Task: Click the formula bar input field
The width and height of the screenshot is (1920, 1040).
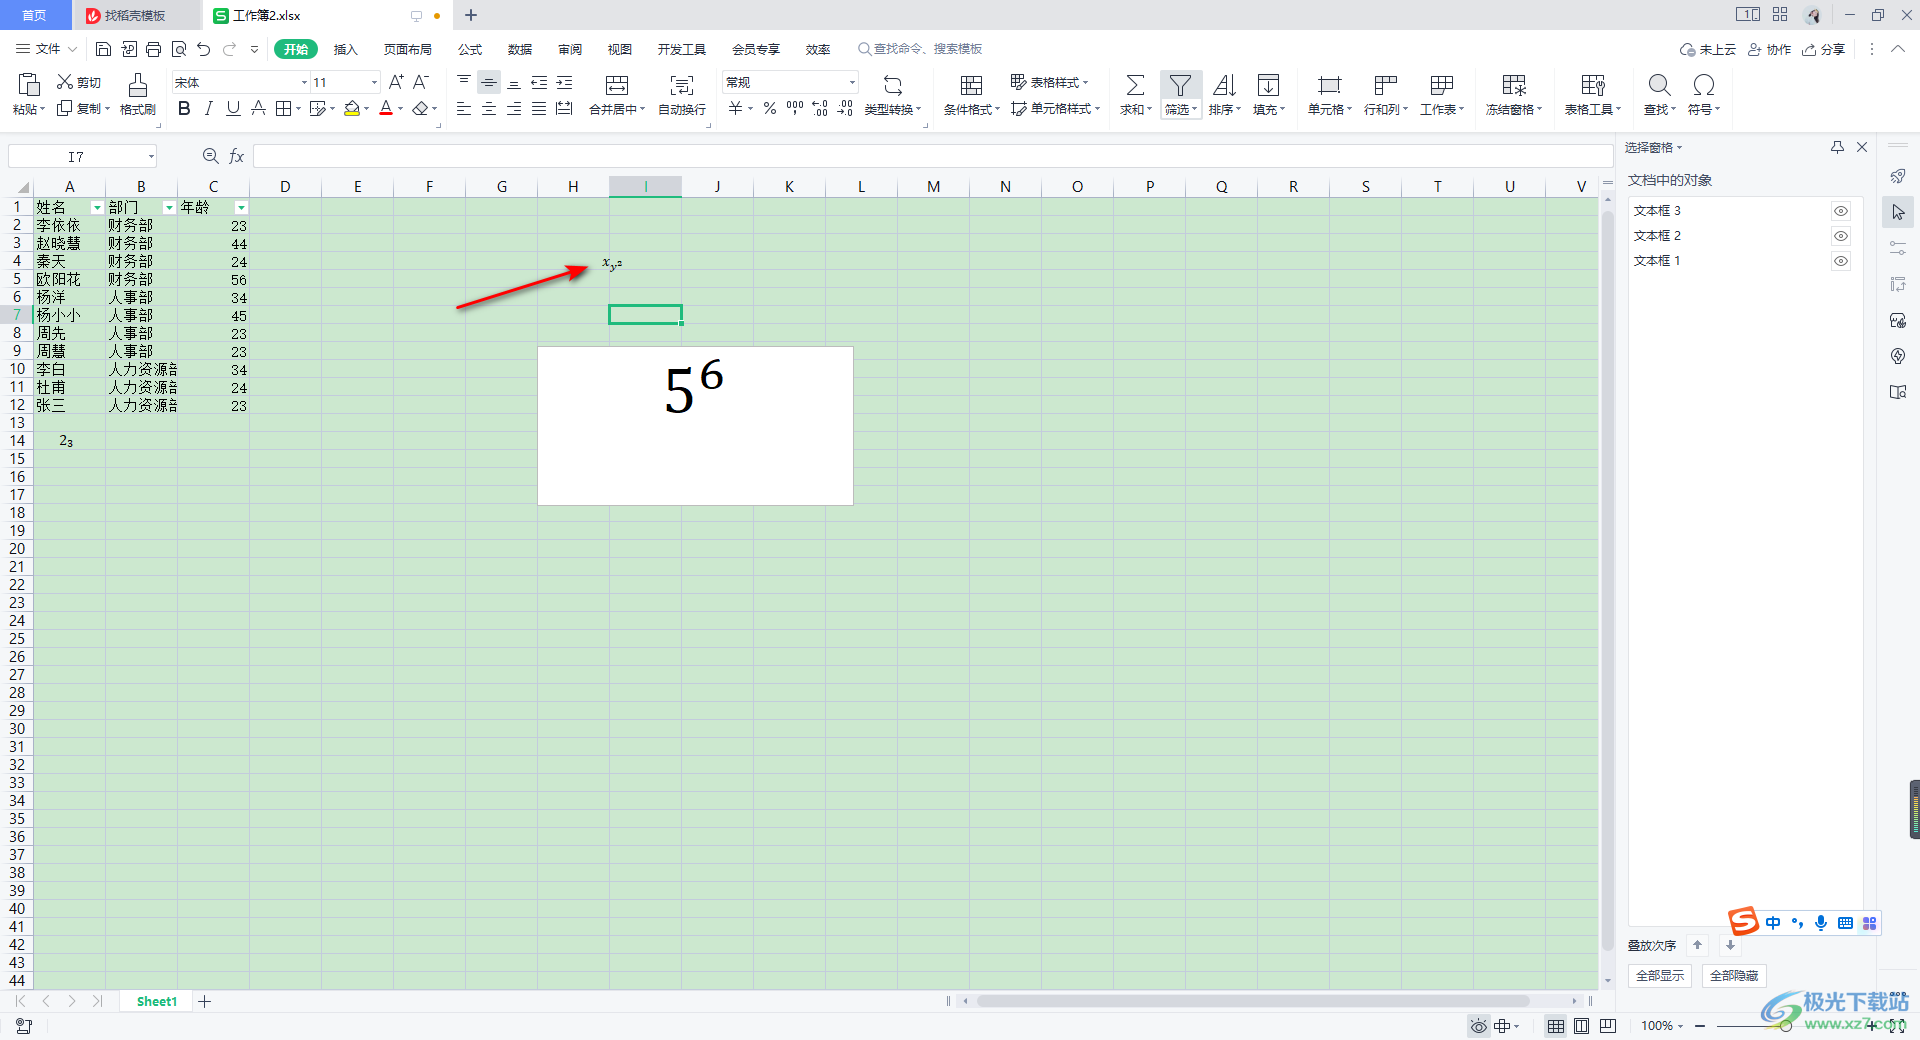Action: [x=932, y=156]
